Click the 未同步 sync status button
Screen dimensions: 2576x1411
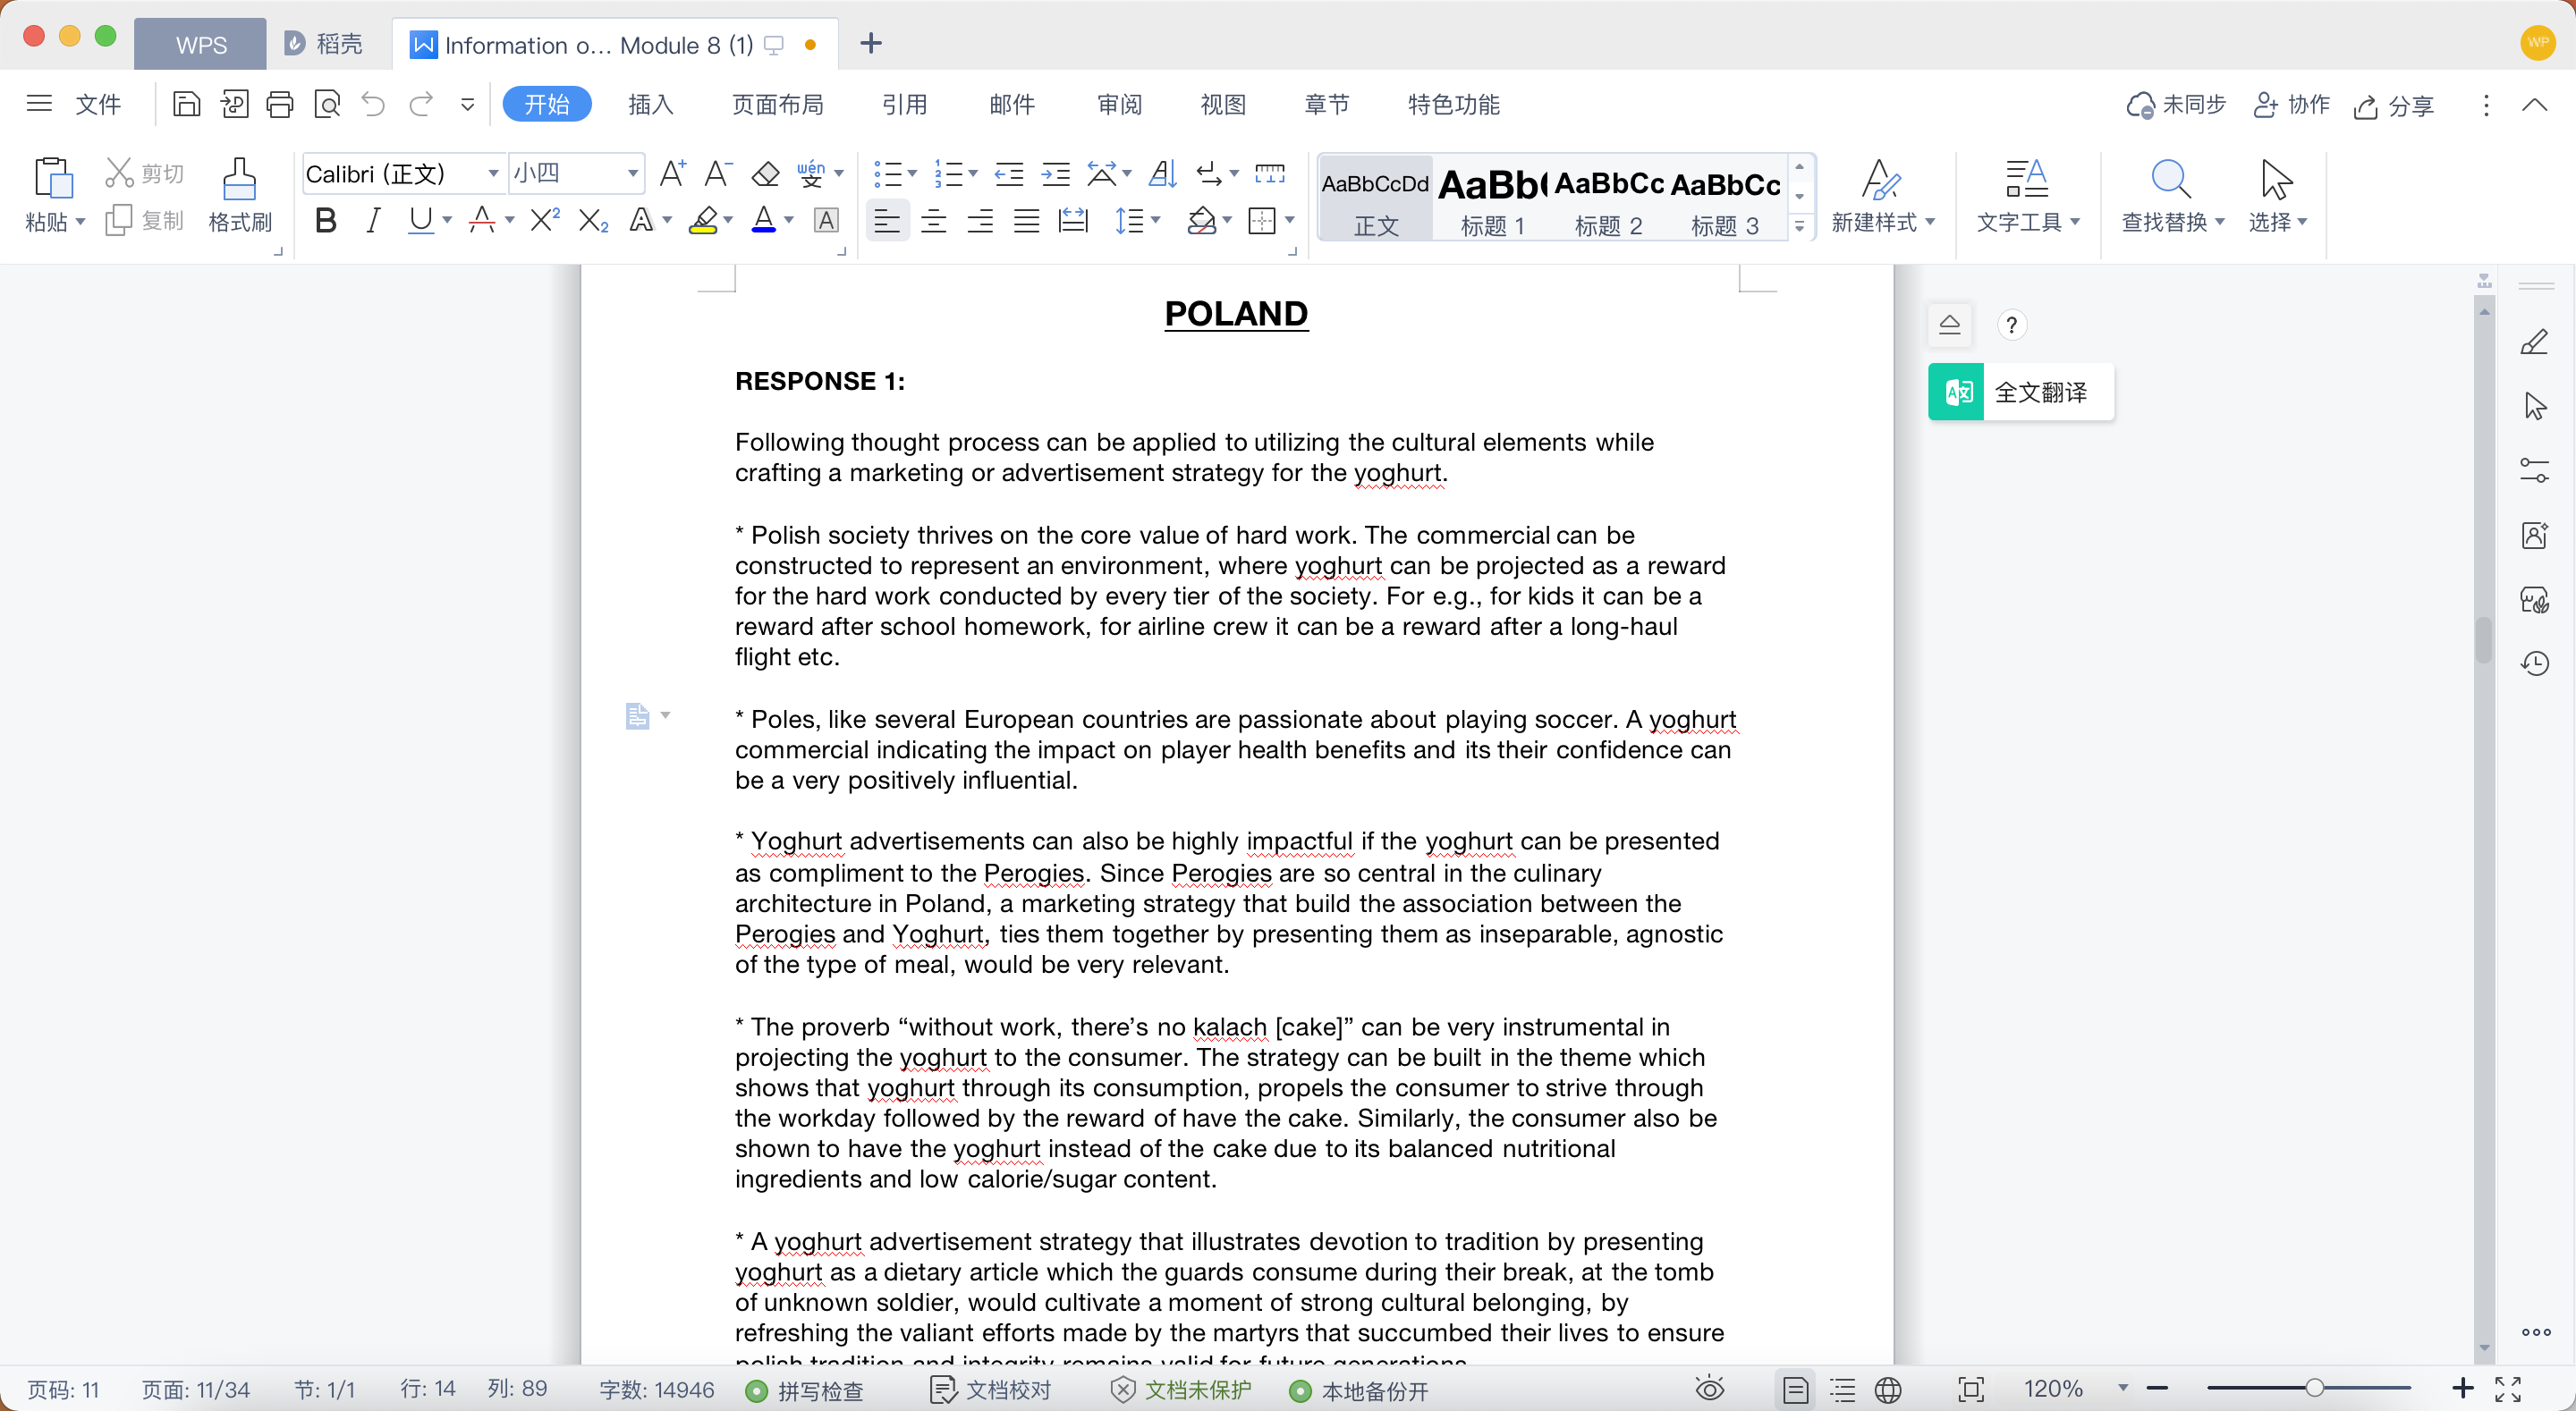point(2177,105)
